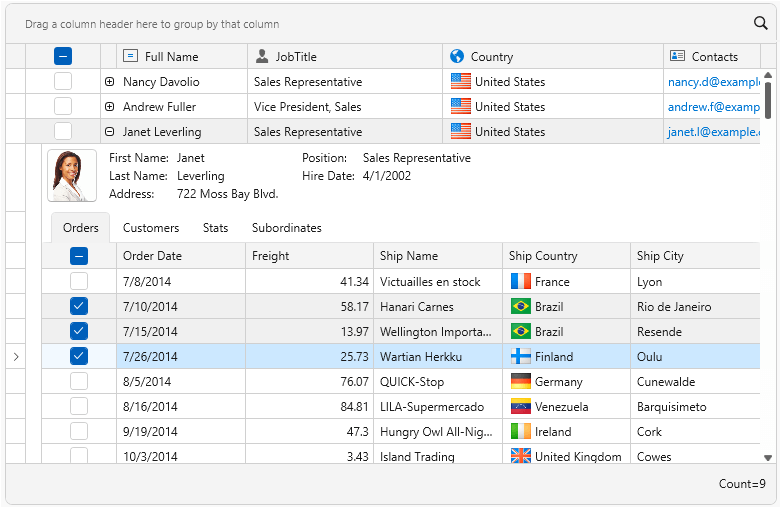Click the vertical scrollbar thumb
This screenshot has width=780, height=508.
768,100
